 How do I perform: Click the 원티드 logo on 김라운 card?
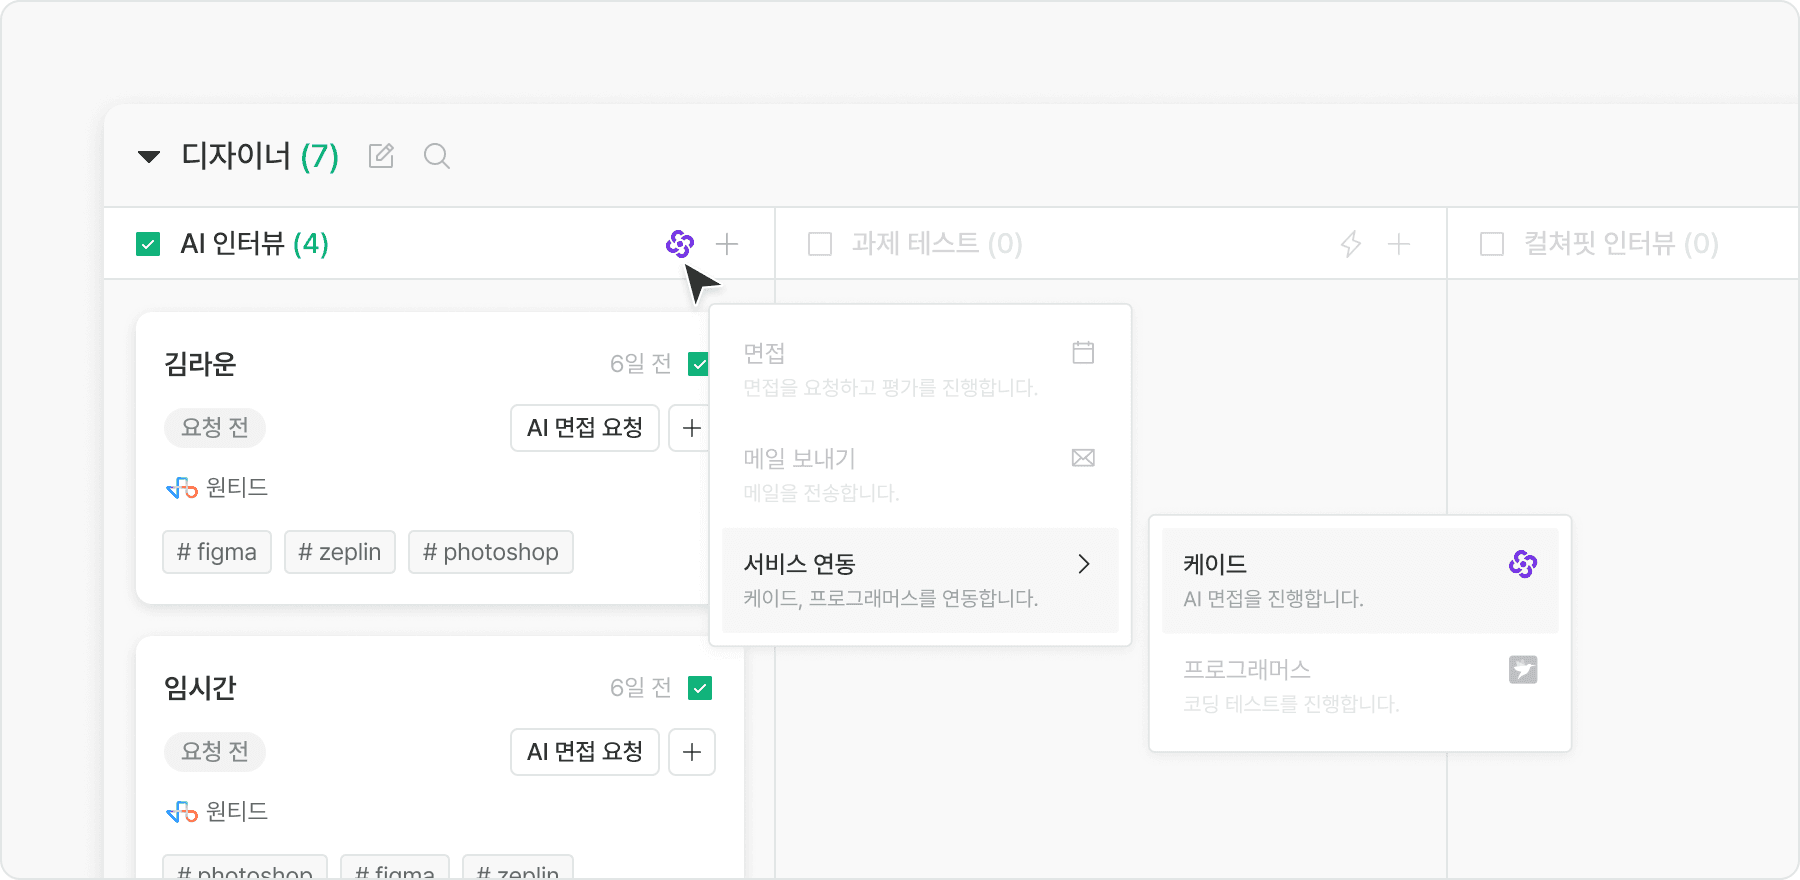[182, 488]
